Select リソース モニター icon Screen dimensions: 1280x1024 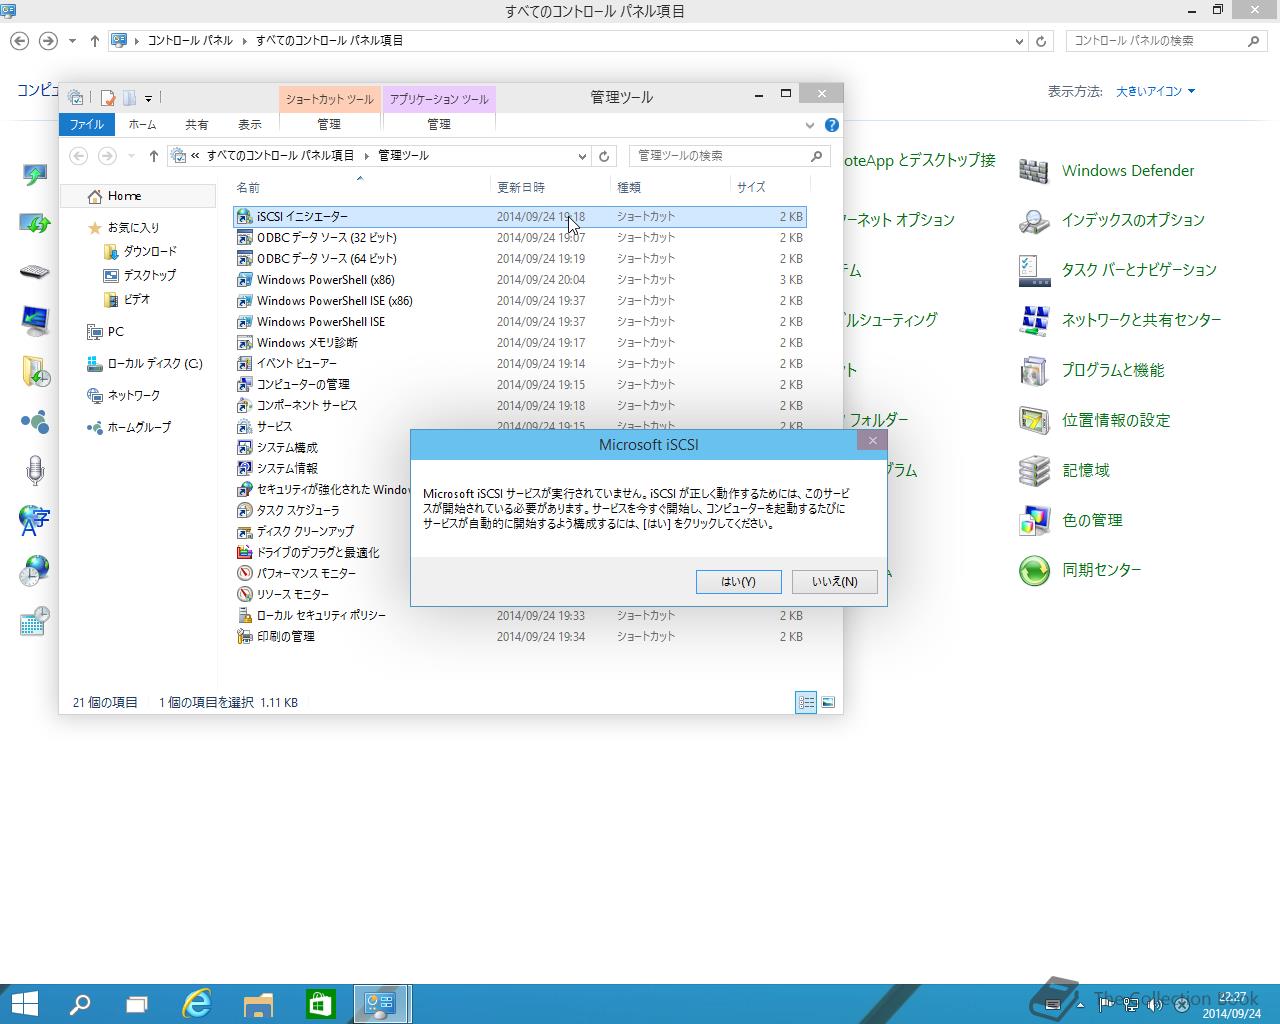coord(244,594)
